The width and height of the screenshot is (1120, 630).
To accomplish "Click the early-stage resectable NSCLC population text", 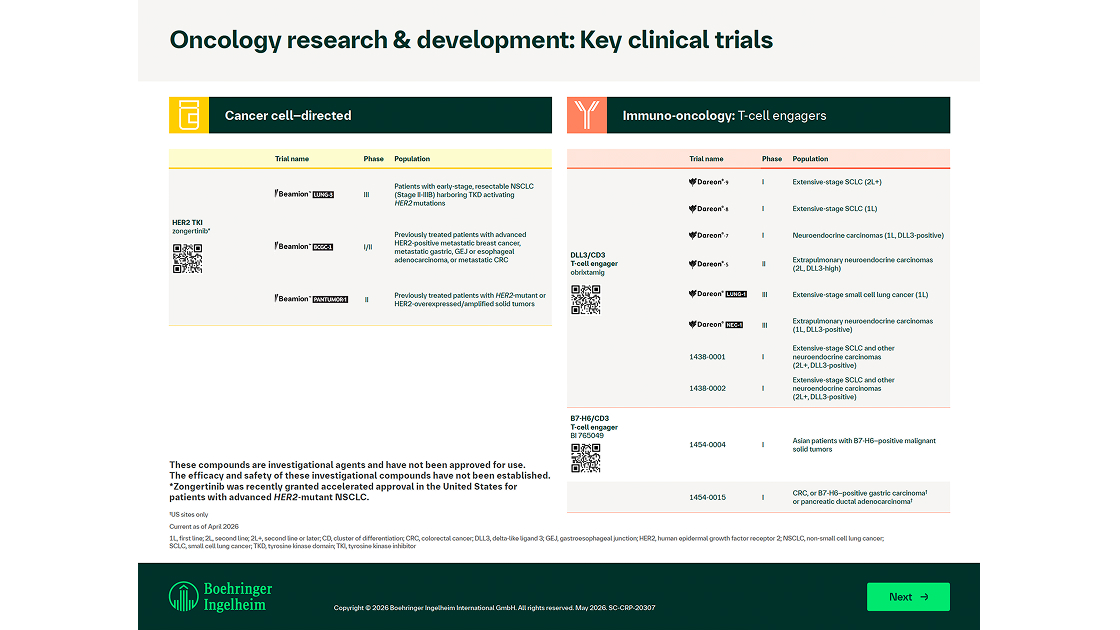I will point(464,194).
